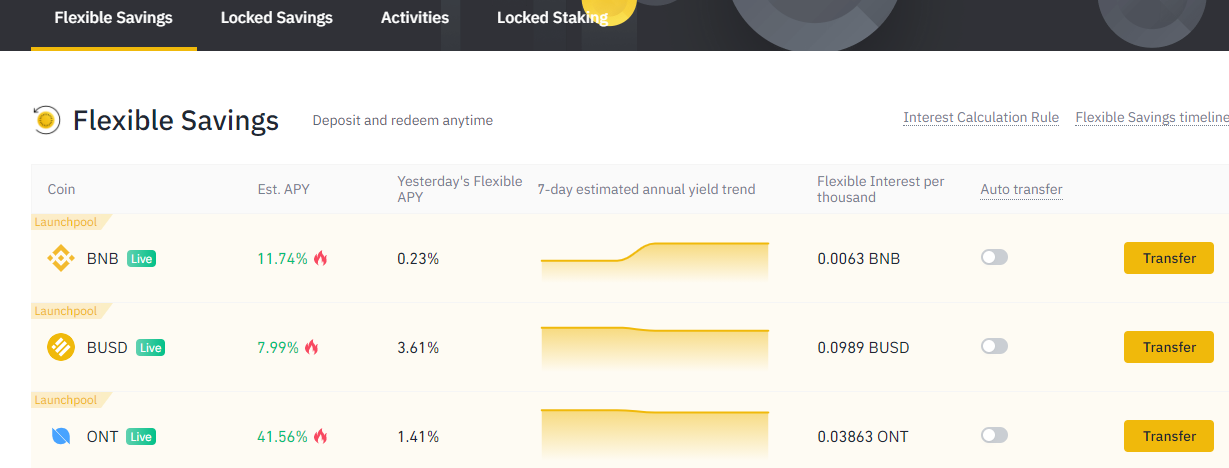Open the Flexible Savings timeline link

point(1152,117)
